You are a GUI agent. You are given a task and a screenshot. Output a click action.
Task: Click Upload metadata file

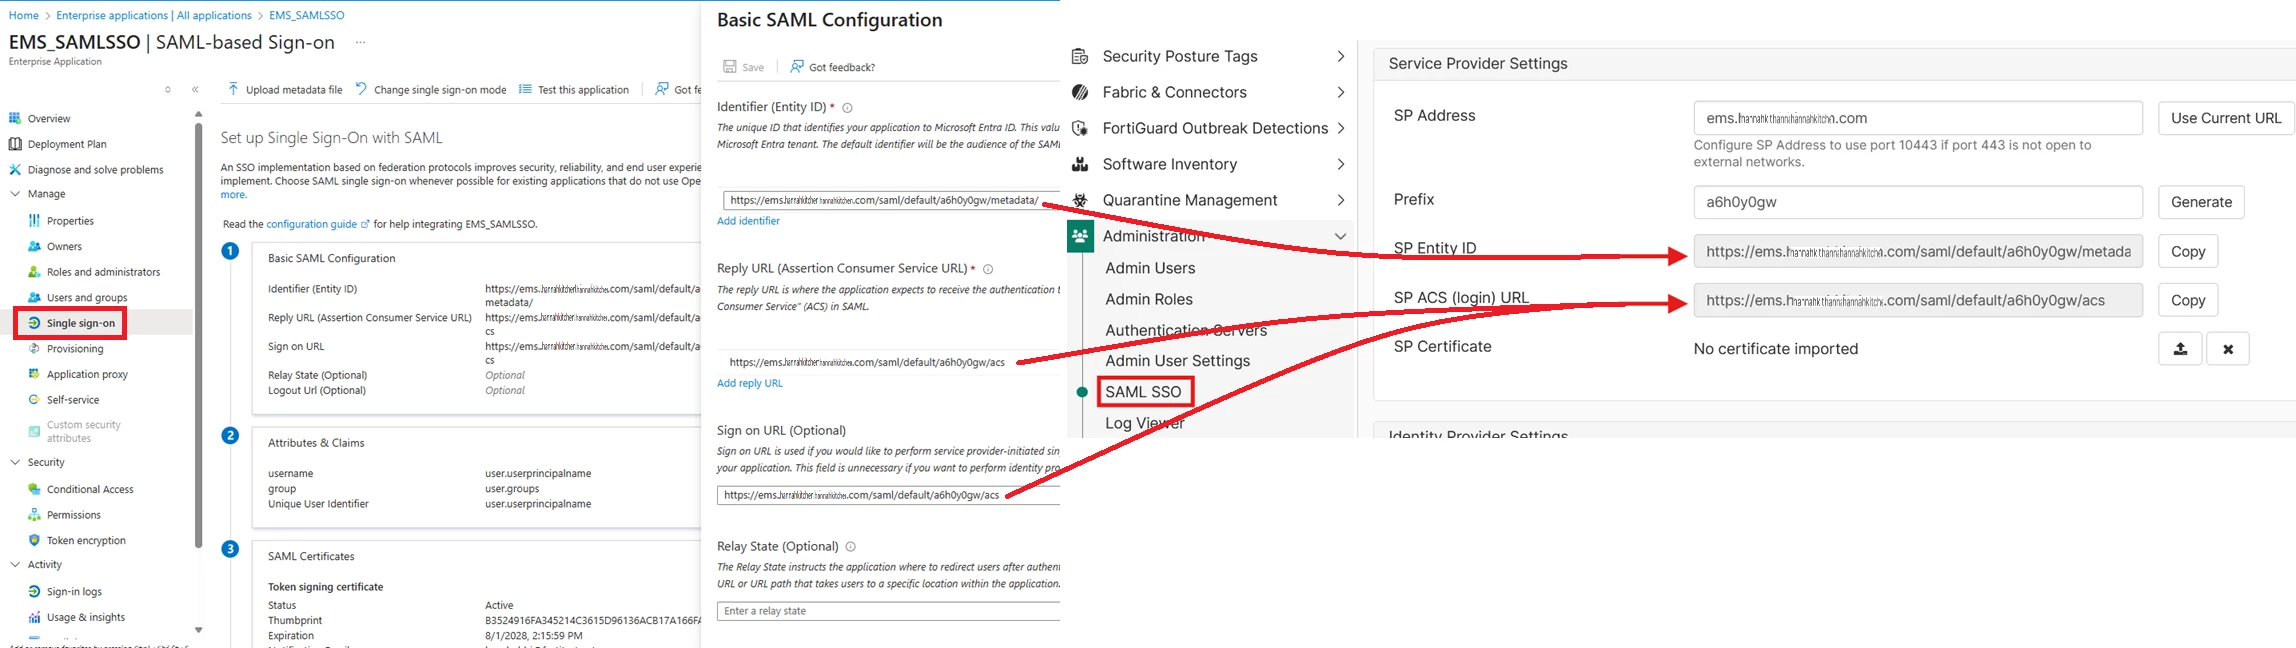pos(285,89)
